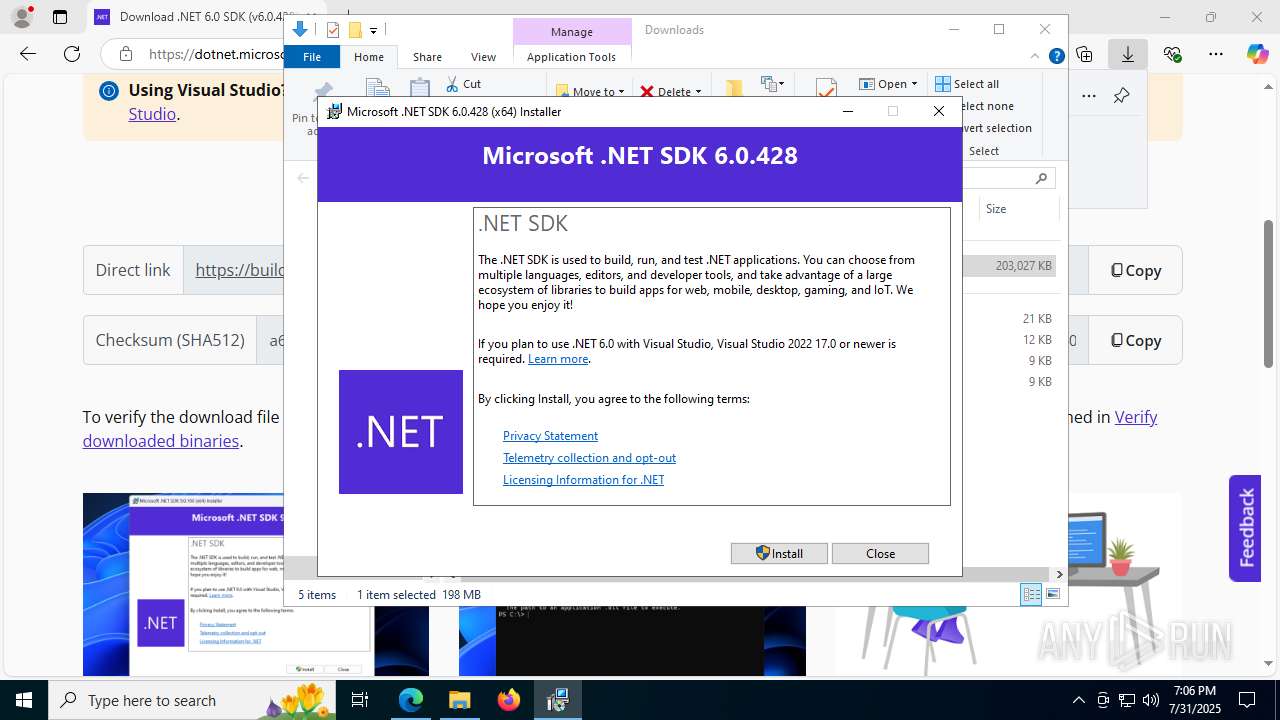Switch to Share ribbon tab in Explorer
This screenshot has height=720, width=1280.
(x=427, y=57)
